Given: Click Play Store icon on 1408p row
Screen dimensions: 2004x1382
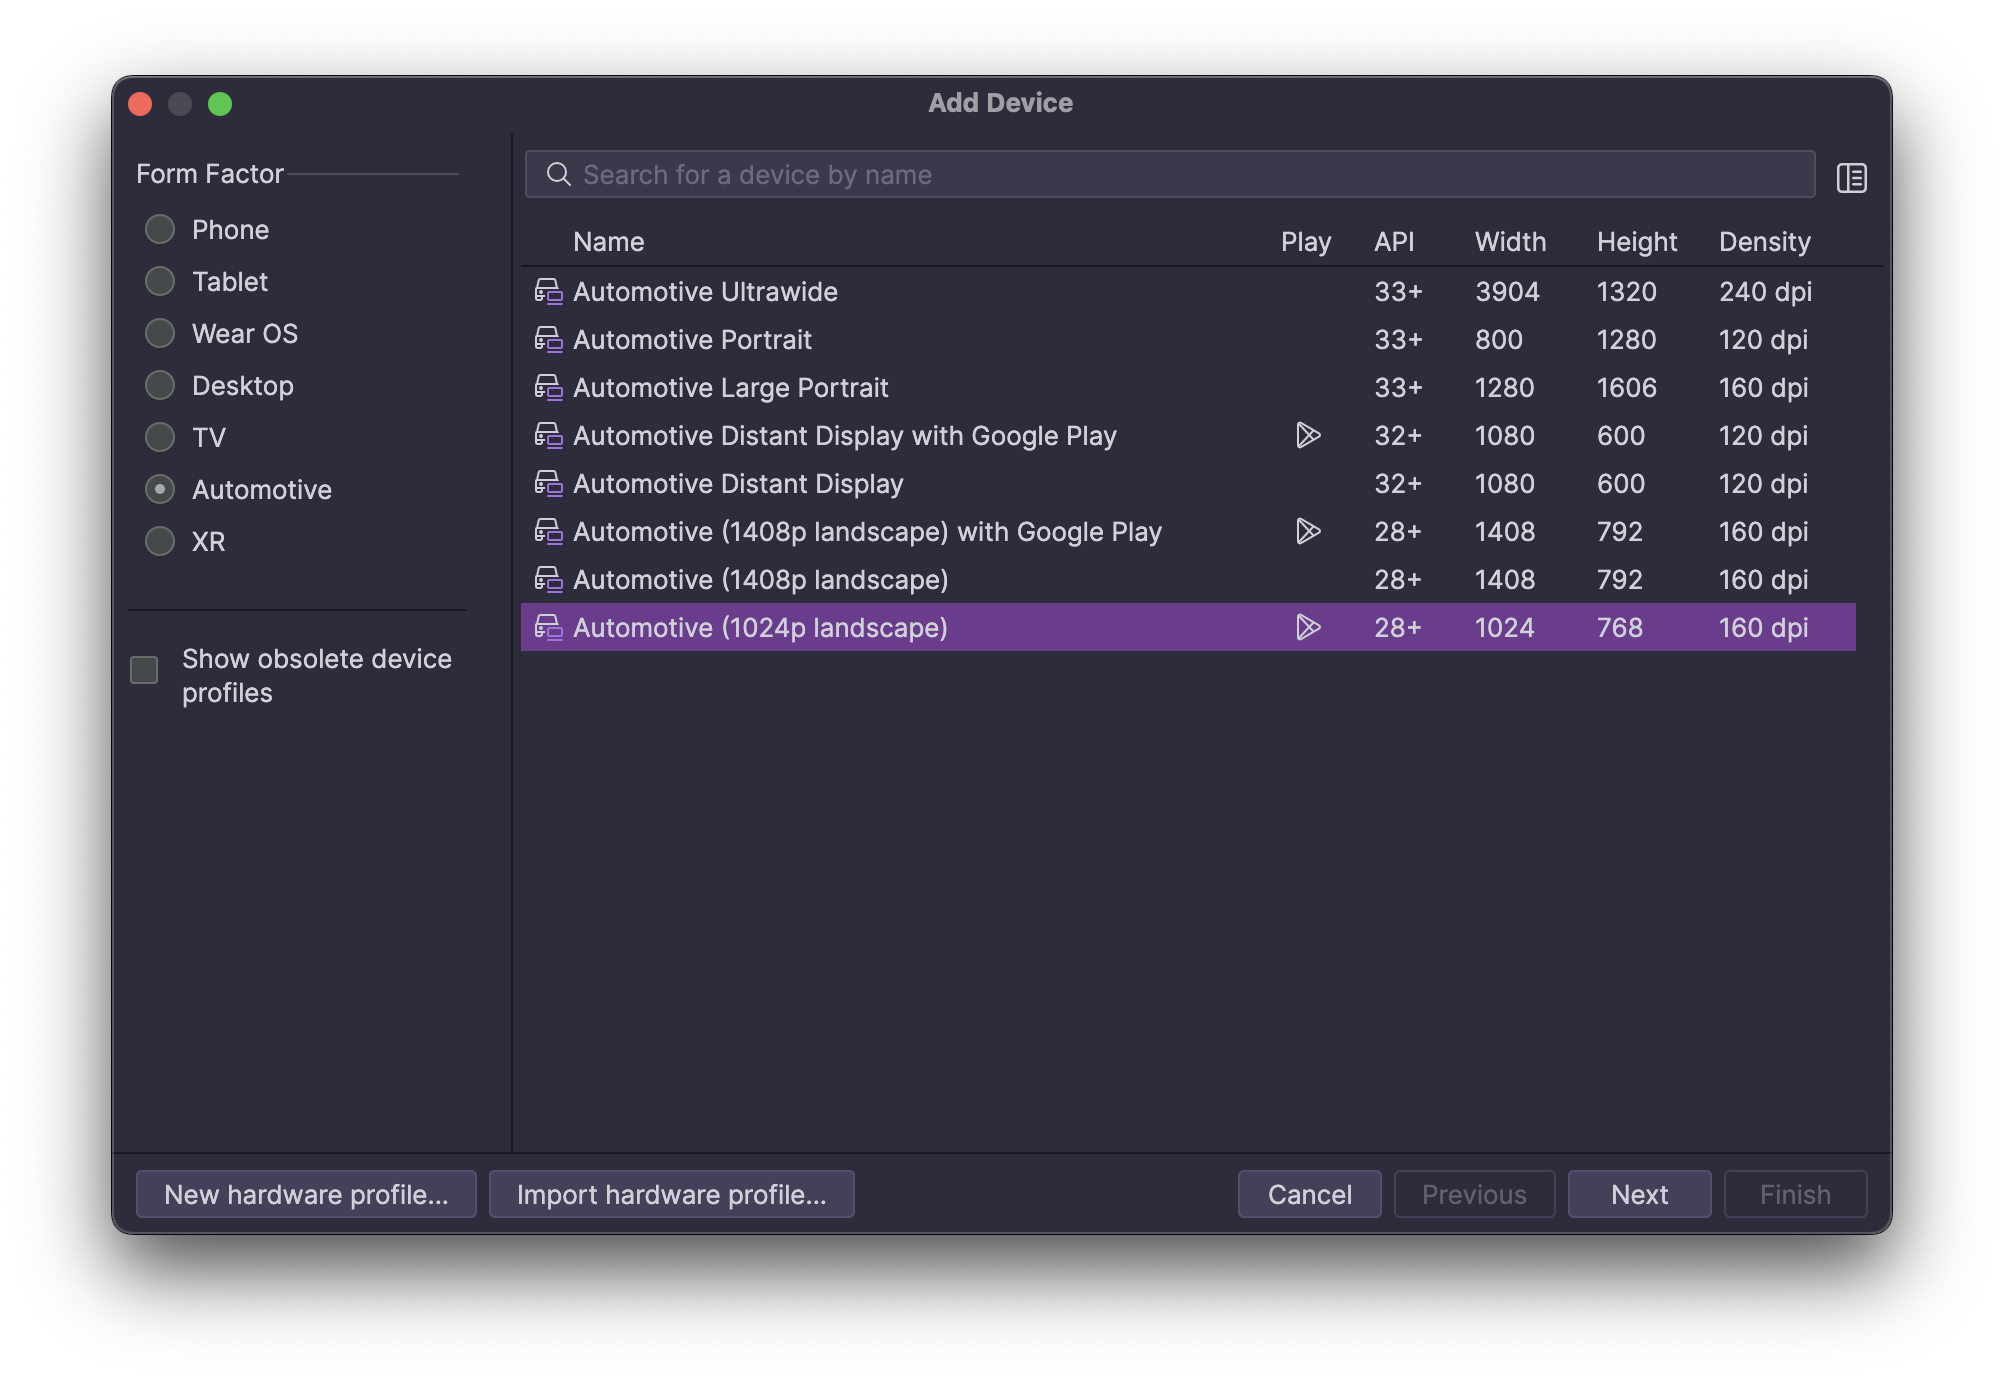Looking at the screenshot, I should [x=1308, y=532].
